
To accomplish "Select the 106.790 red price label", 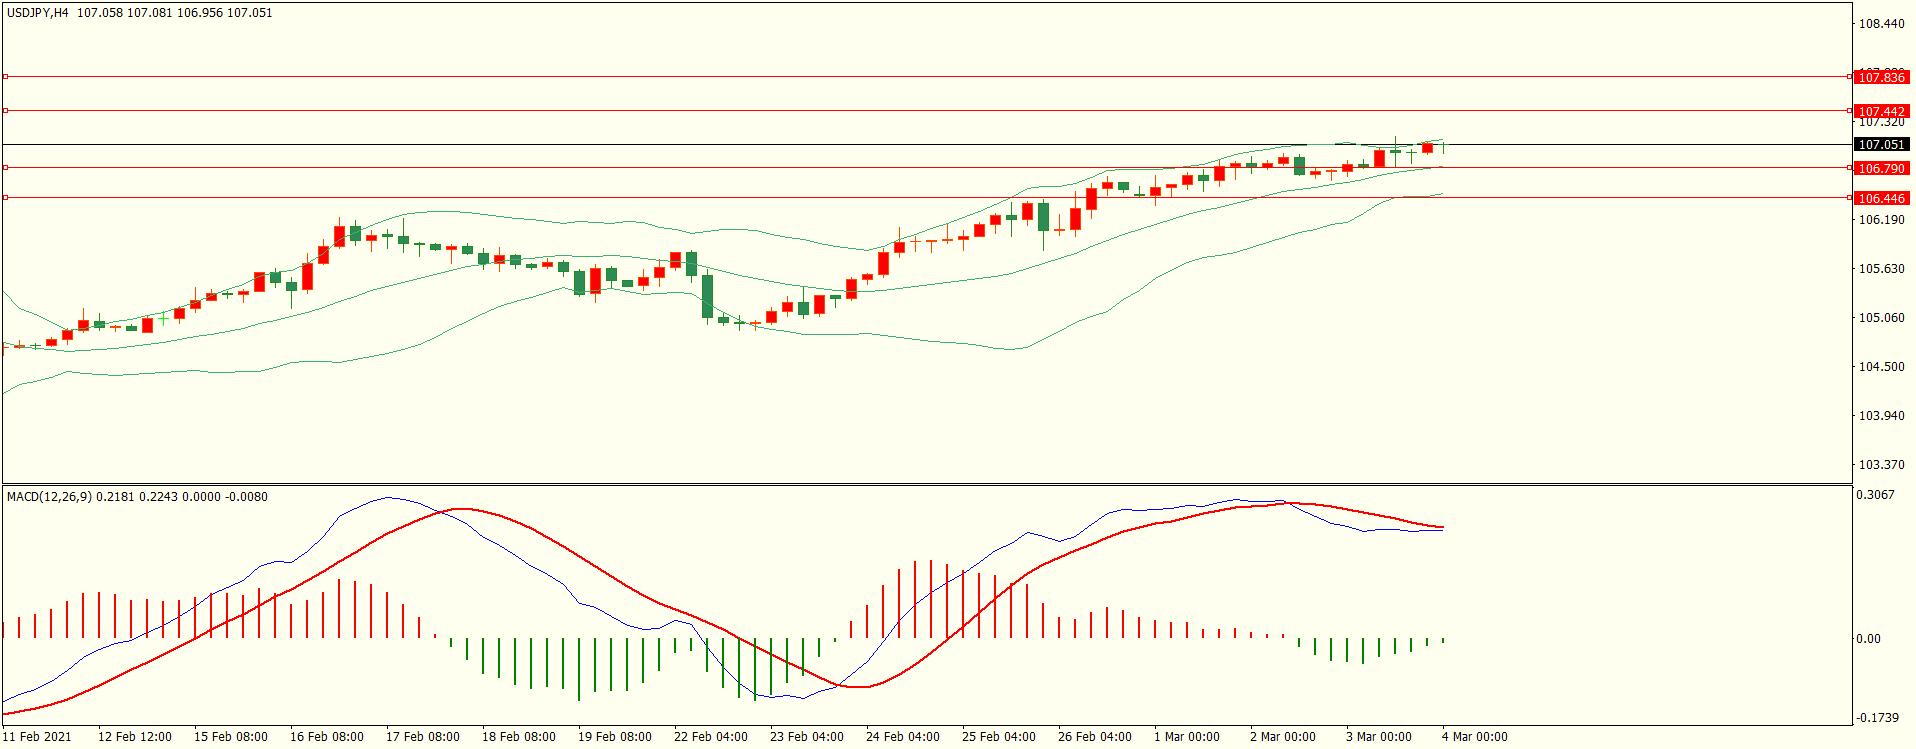I will pyautogui.click(x=1881, y=168).
